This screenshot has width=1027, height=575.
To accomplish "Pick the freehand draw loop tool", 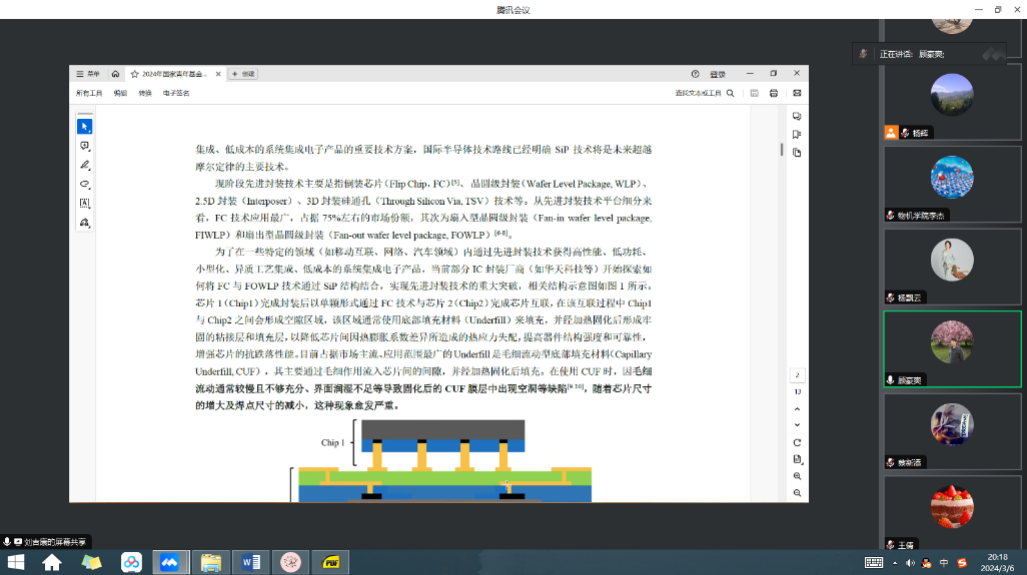I will (x=85, y=184).
